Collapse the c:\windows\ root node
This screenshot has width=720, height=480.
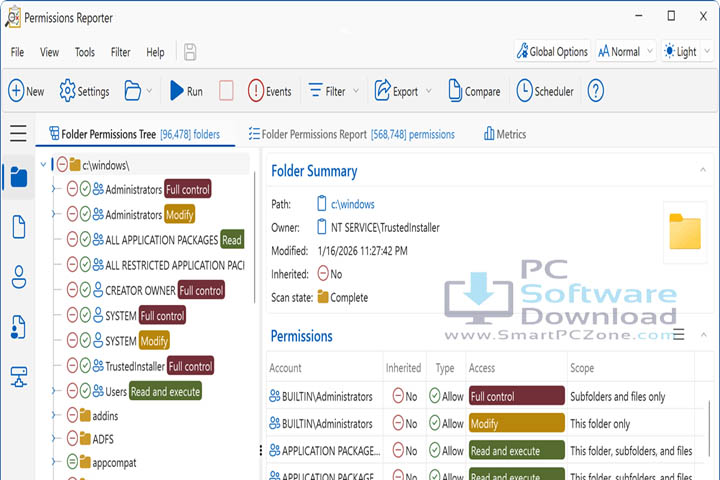coord(43,164)
